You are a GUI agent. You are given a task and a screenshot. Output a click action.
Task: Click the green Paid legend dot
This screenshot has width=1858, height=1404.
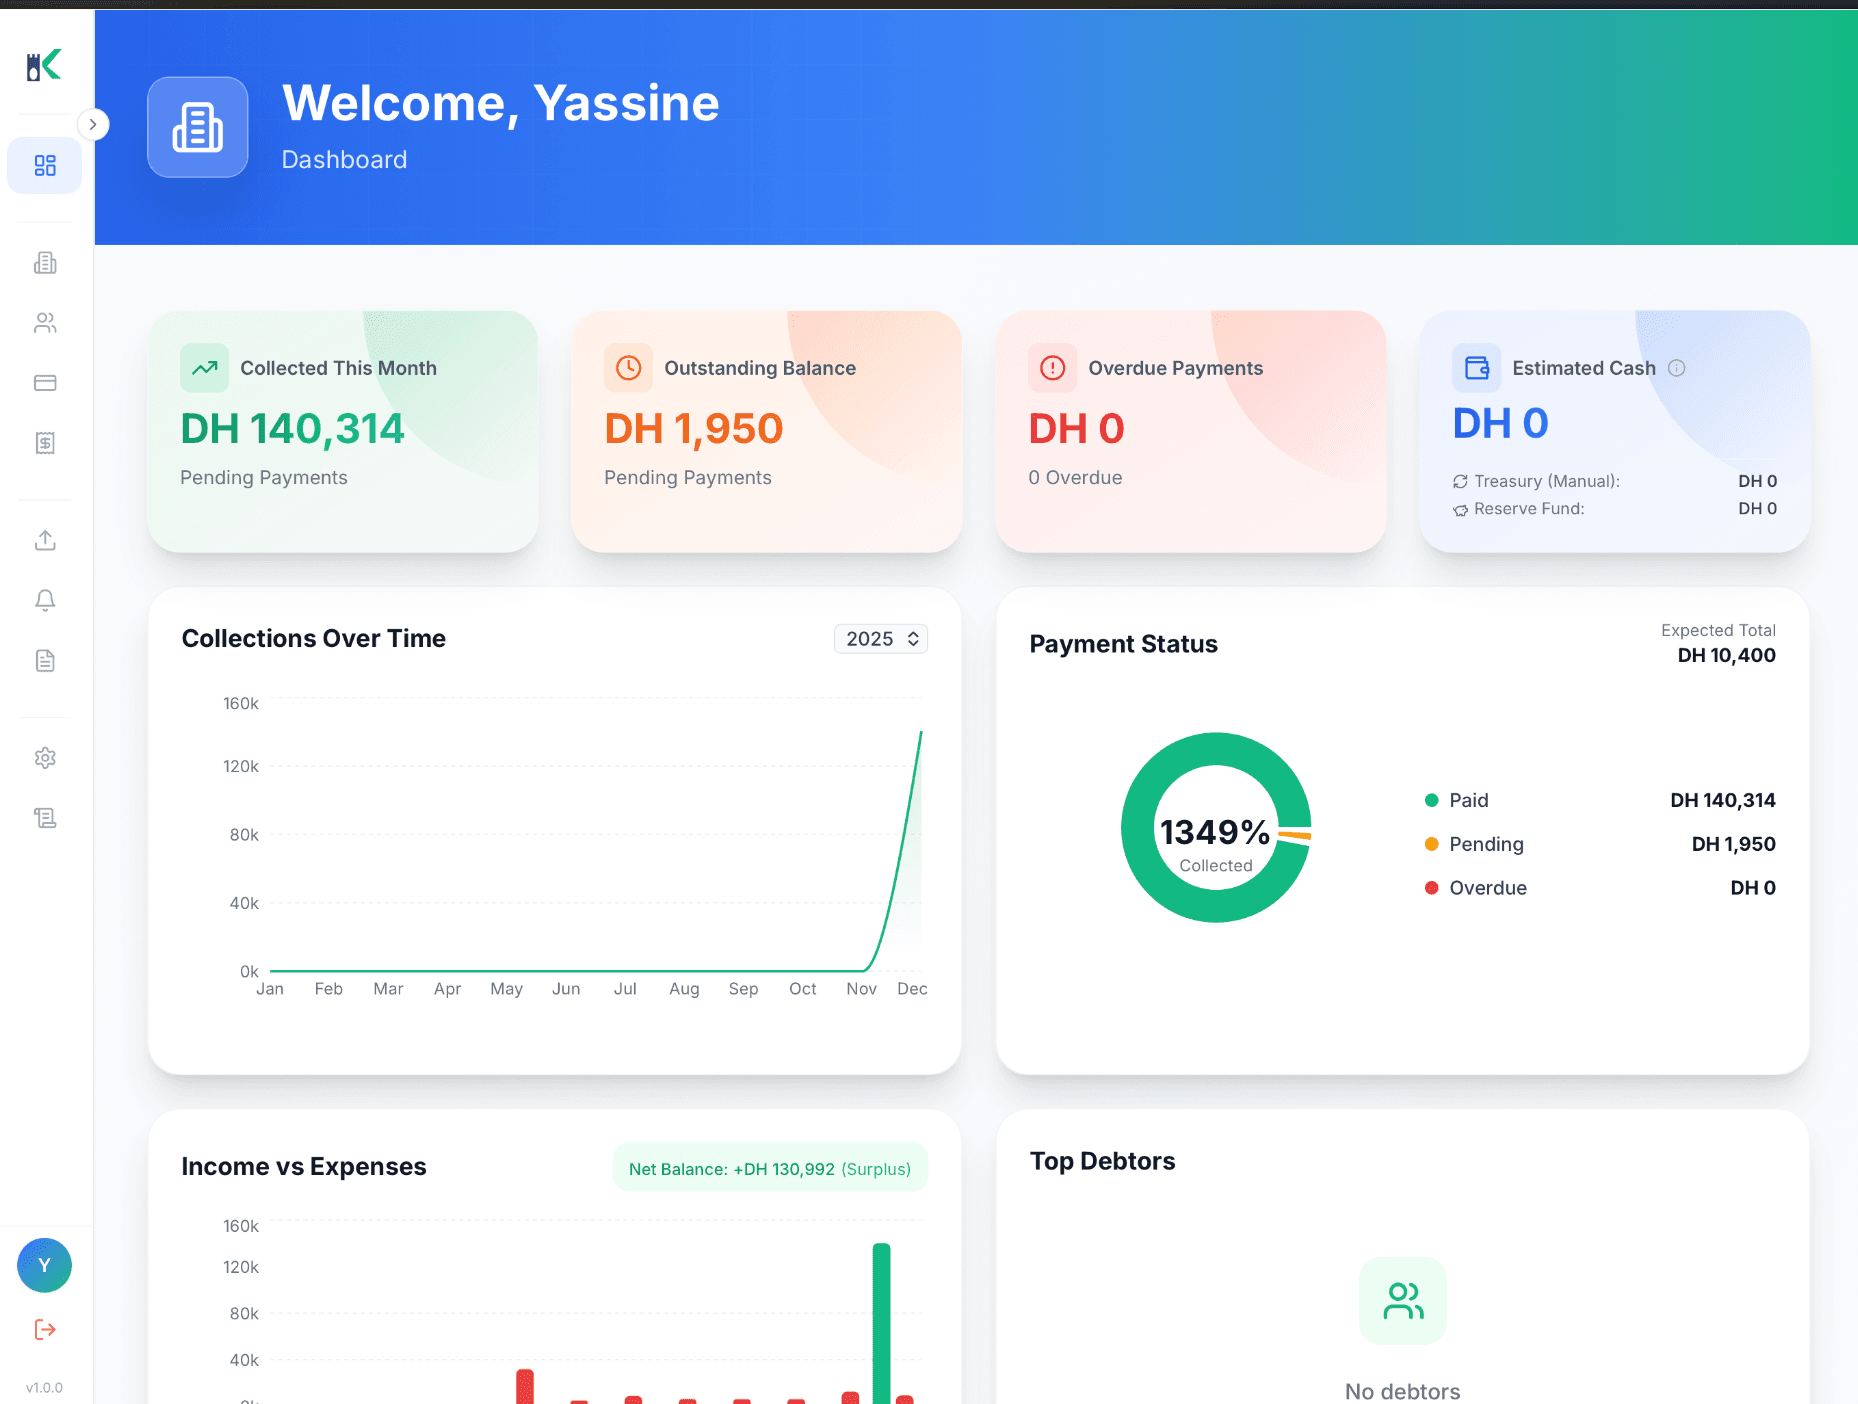click(1431, 800)
